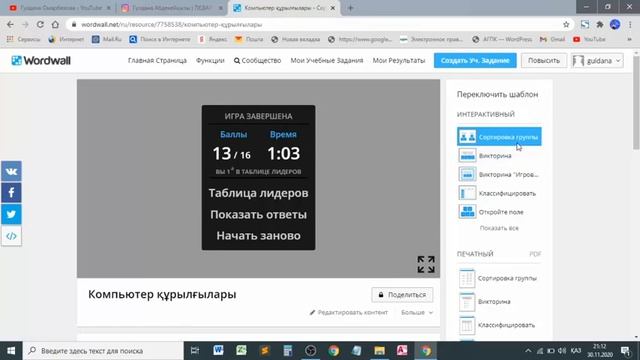Open the Mail.Ru bookmark
640x360 pixels.
tap(107, 39)
